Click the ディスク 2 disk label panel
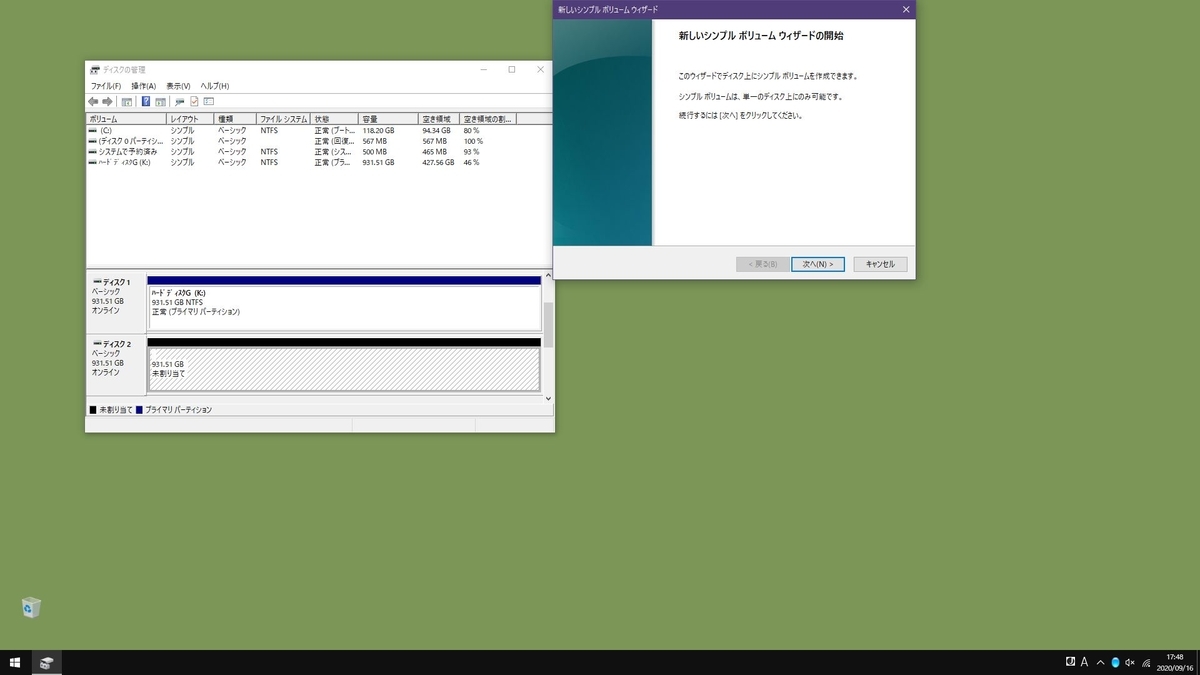The width and height of the screenshot is (1200, 675). coord(116,363)
